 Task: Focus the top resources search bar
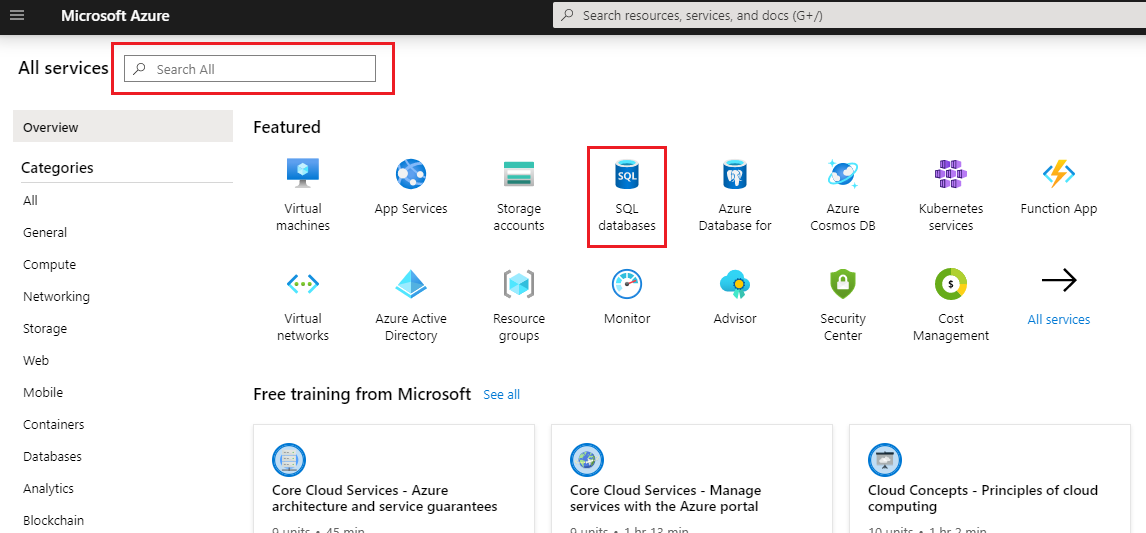pos(849,15)
